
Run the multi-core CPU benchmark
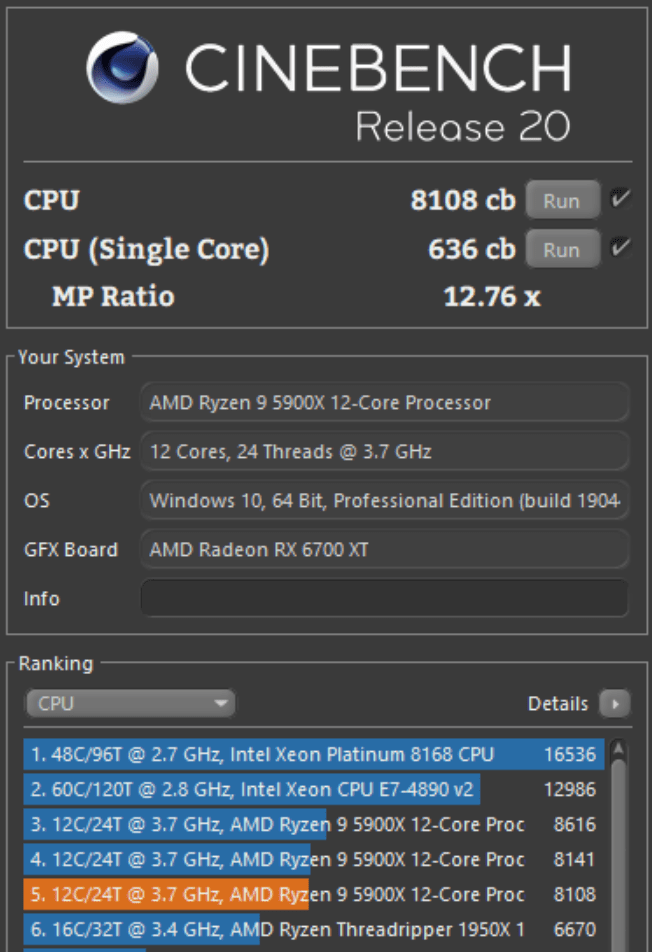(x=561, y=201)
